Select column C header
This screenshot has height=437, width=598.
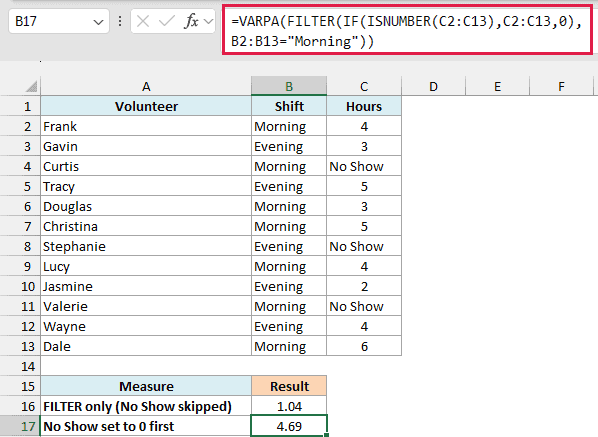click(x=364, y=87)
